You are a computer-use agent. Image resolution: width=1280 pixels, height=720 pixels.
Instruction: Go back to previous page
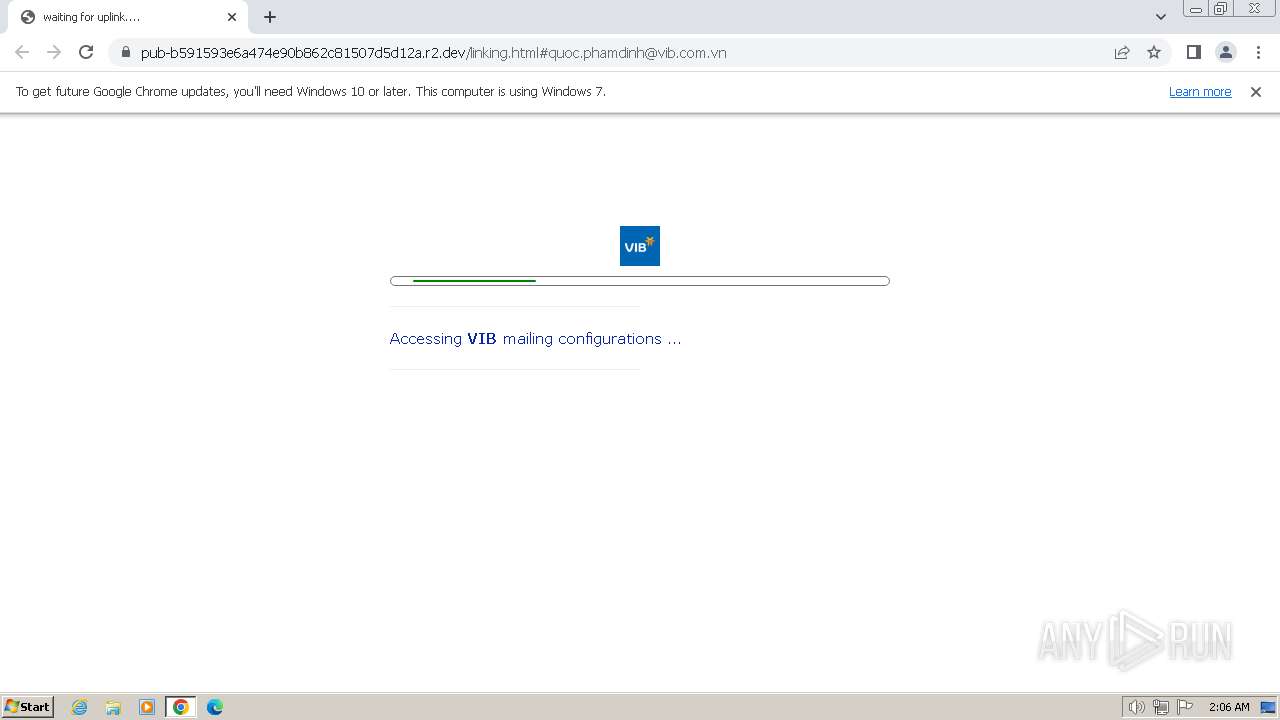(22, 52)
